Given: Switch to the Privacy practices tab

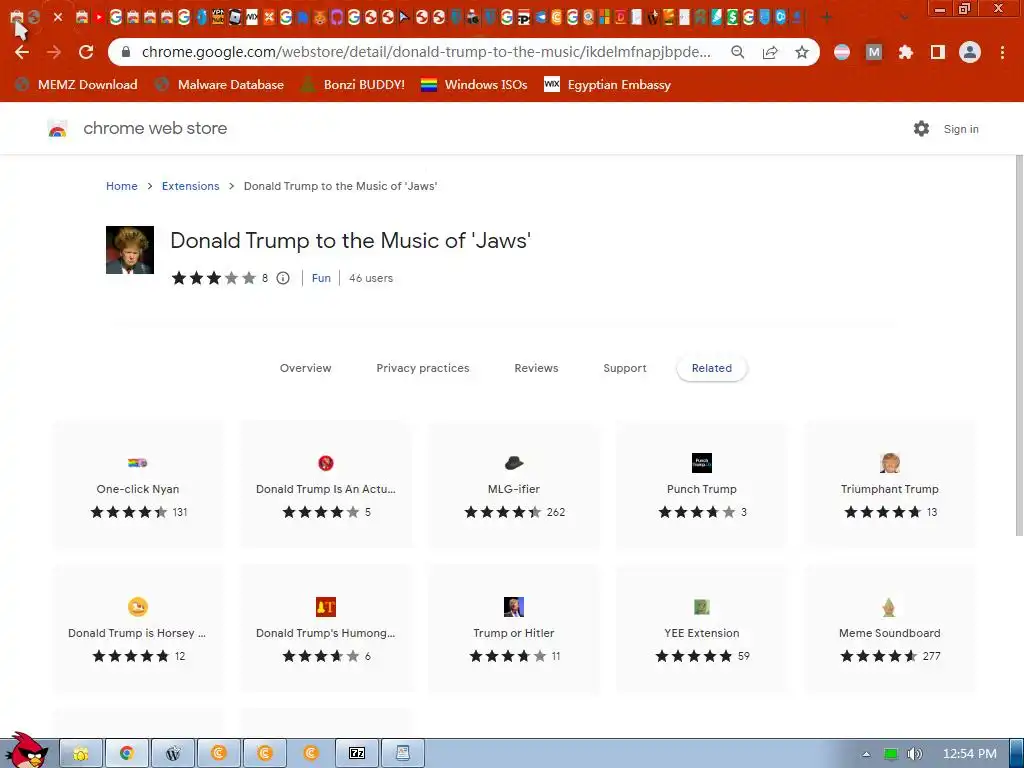Looking at the screenshot, I should (x=423, y=368).
